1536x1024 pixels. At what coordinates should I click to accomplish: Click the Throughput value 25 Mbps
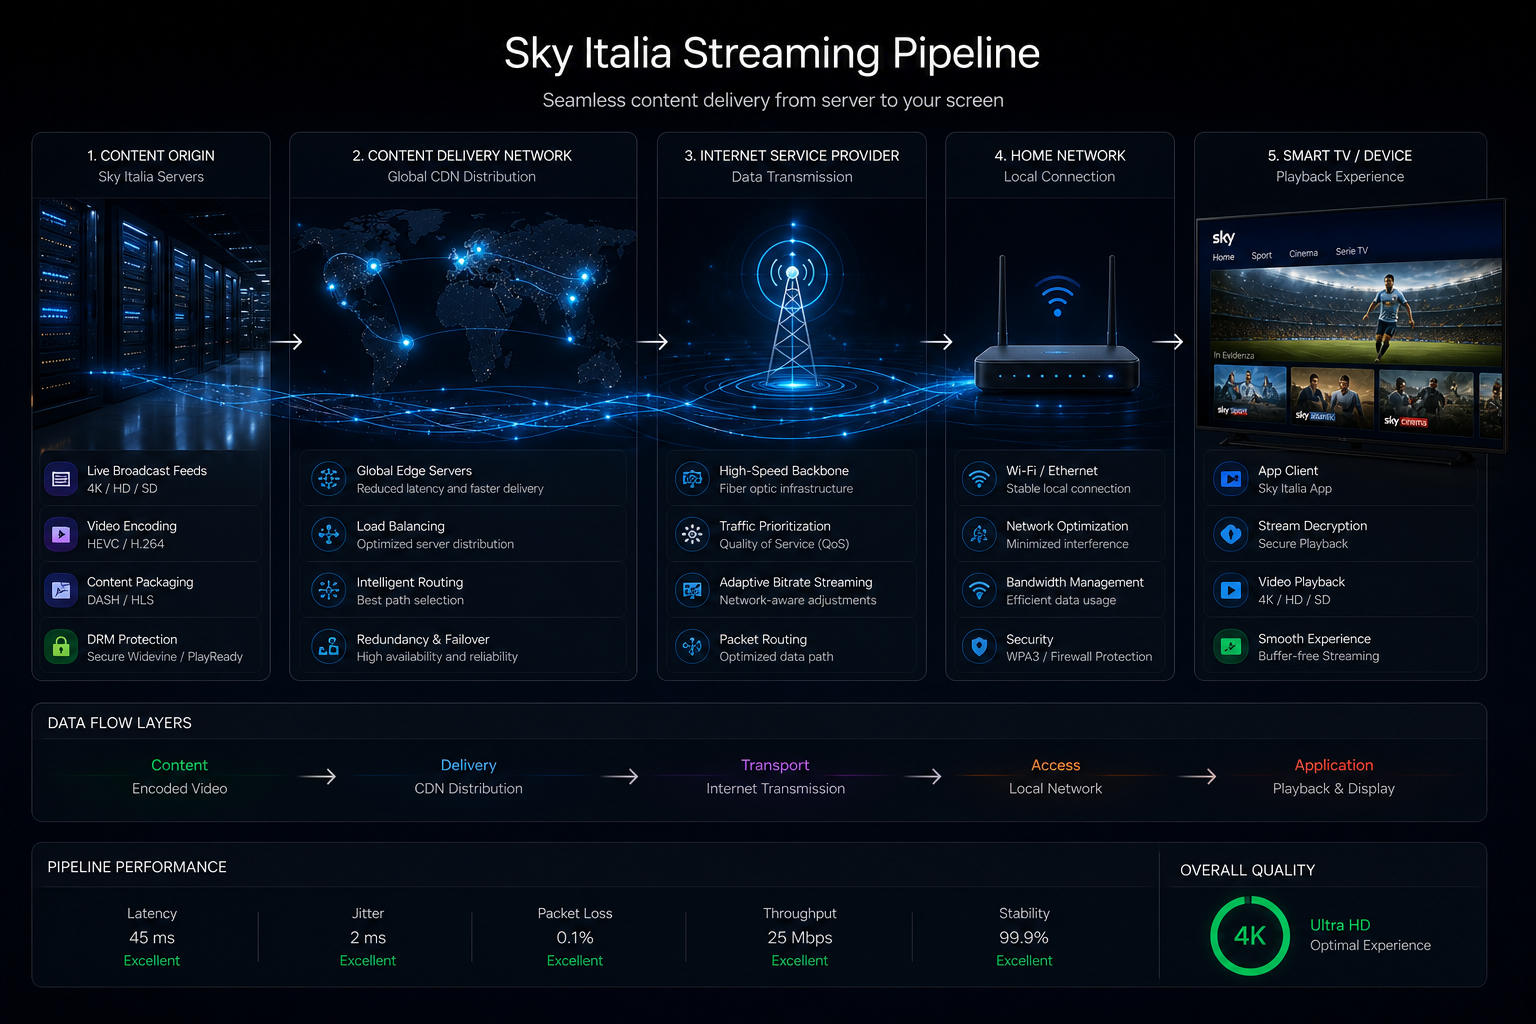pyautogui.click(x=800, y=938)
